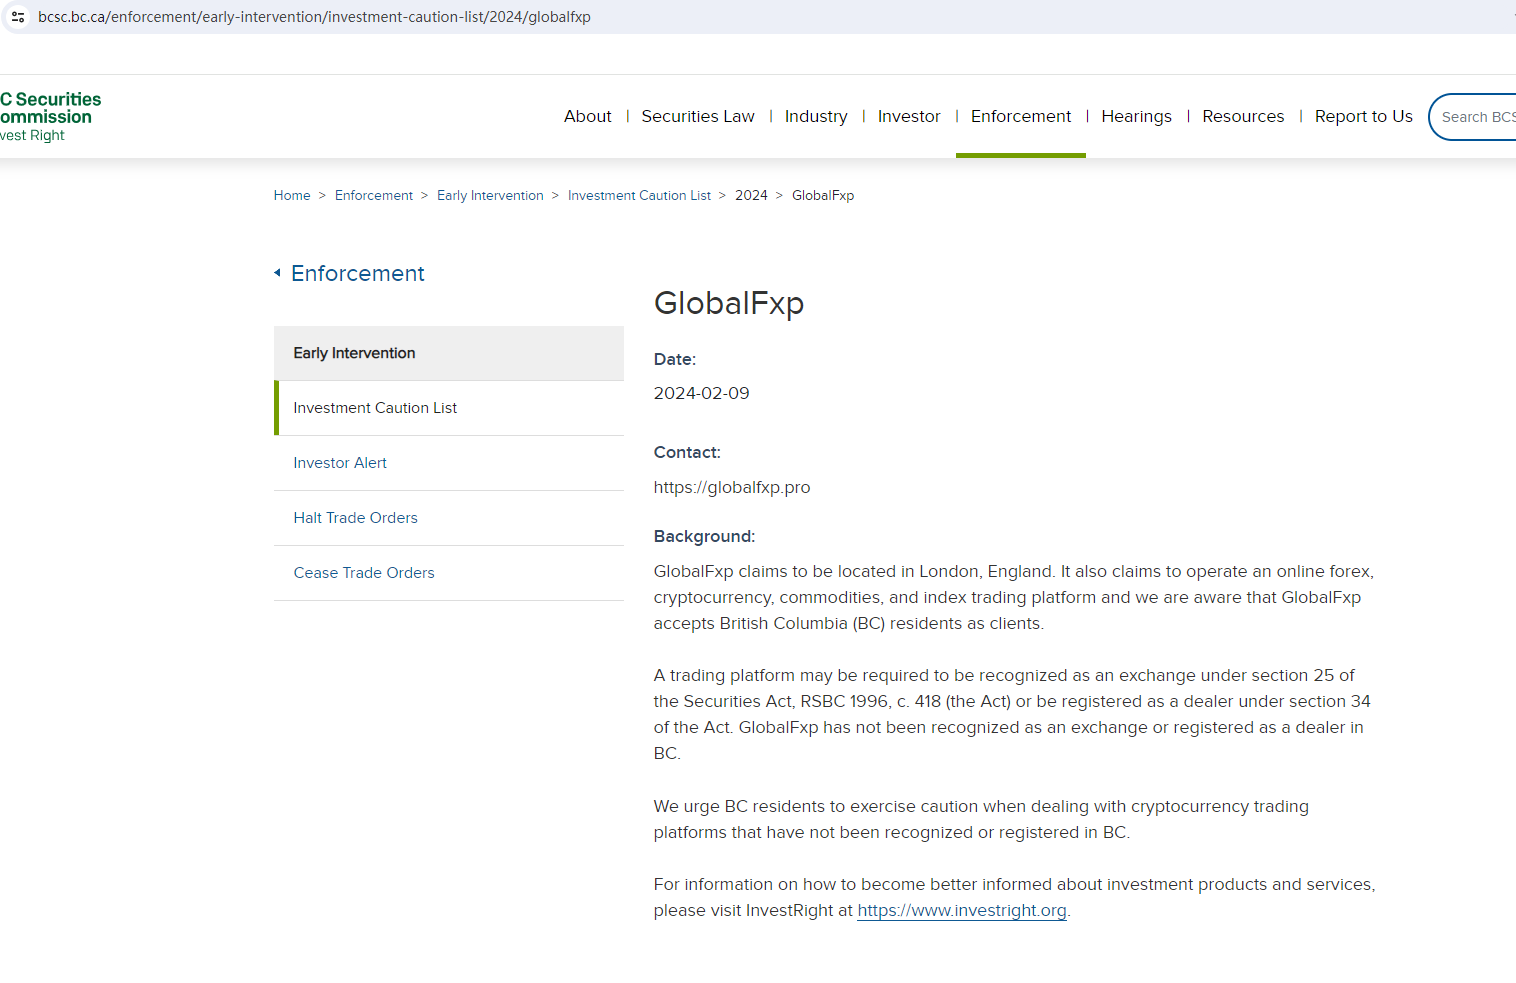Click the back arrow beside Enforcement heading
The image size is (1516, 983).
pyautogui.click(x=277, y=273)
